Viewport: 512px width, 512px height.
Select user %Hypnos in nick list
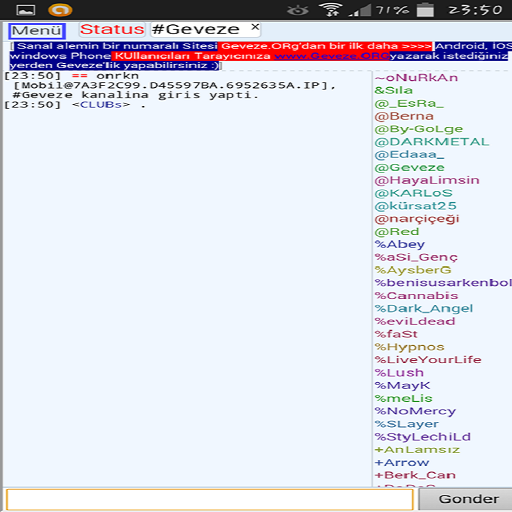tap(409, 347)
